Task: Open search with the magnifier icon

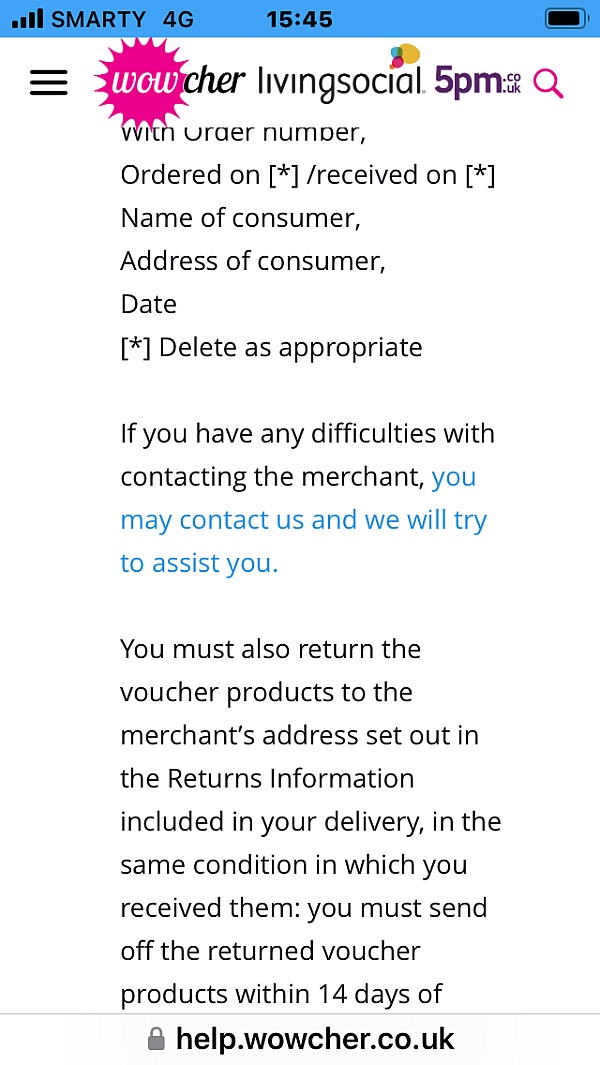Action: tap(548, 83)
